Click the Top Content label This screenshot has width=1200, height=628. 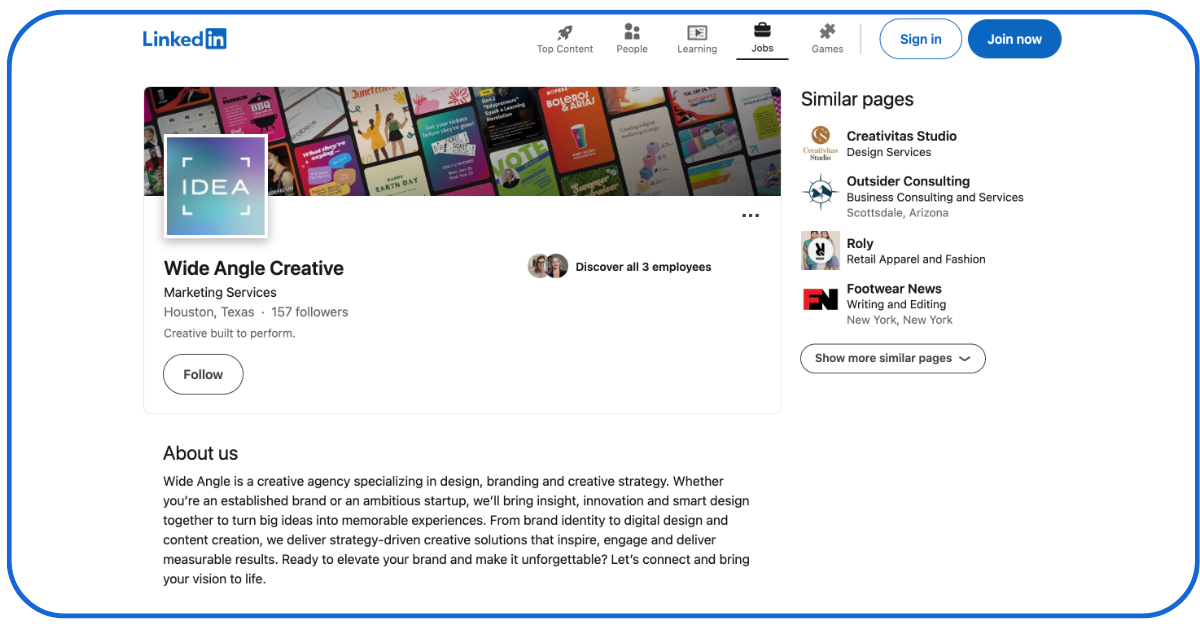point(565,49)
